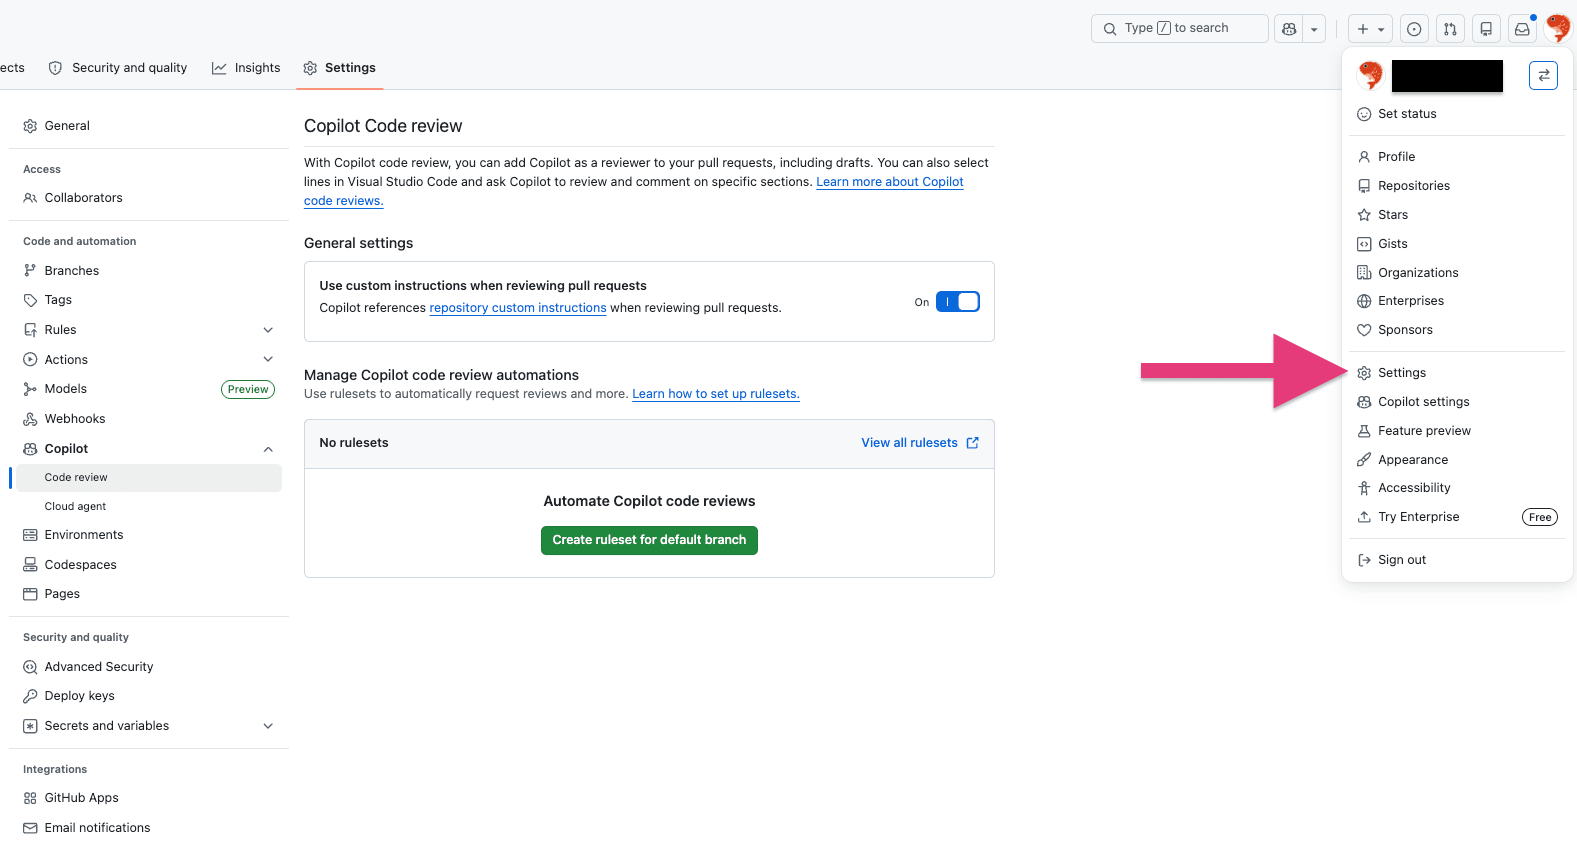The image size is (1577, 842).
Task: Collapse the Copilot sidebar section
Action: pyautogui.click(x=268, y=449)
